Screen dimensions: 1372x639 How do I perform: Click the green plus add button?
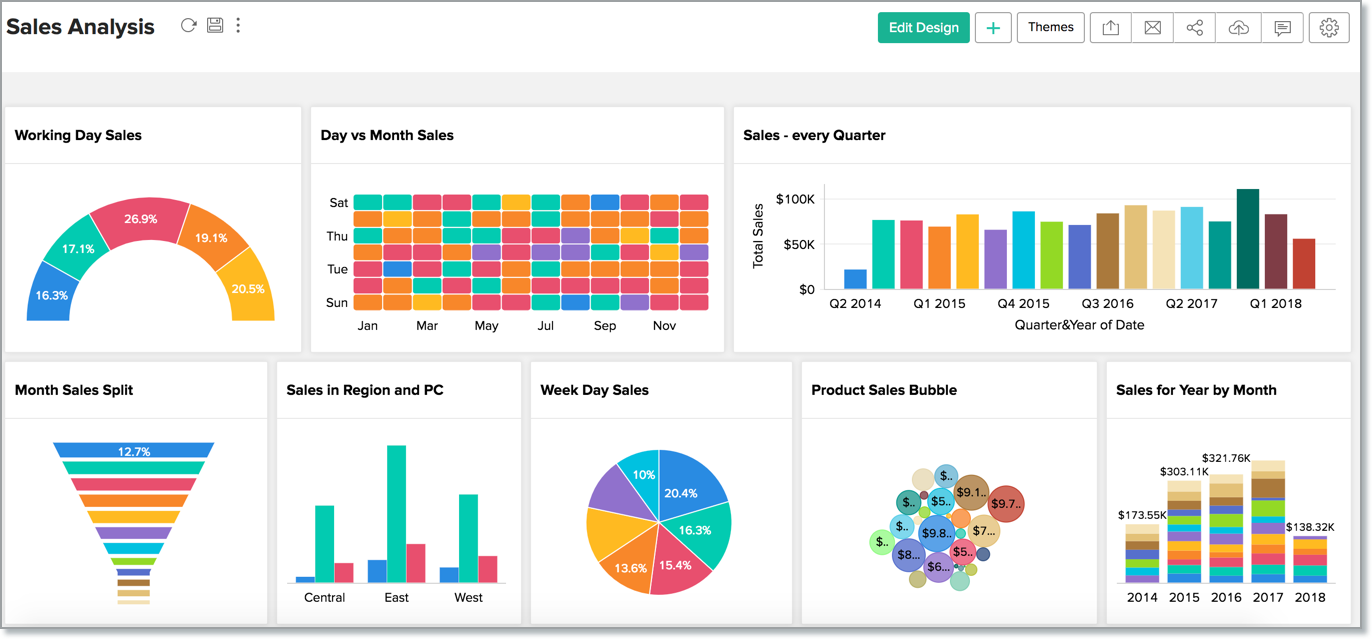[993, 28]
